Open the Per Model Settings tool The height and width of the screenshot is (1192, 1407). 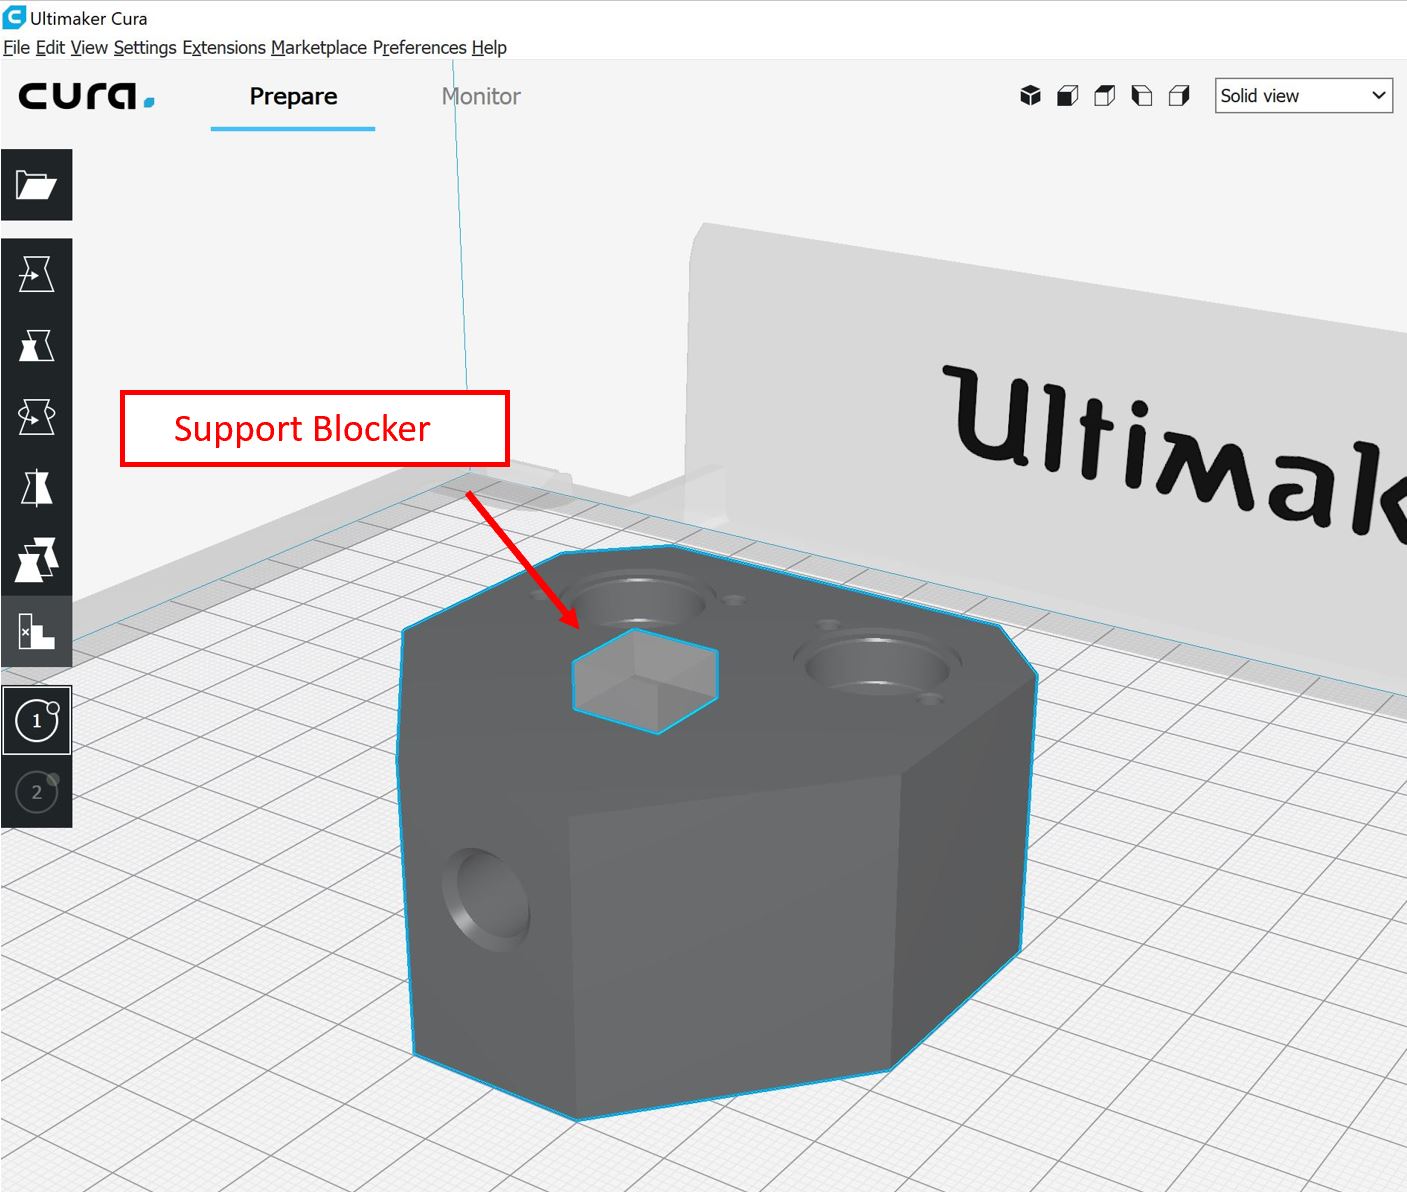36,560
